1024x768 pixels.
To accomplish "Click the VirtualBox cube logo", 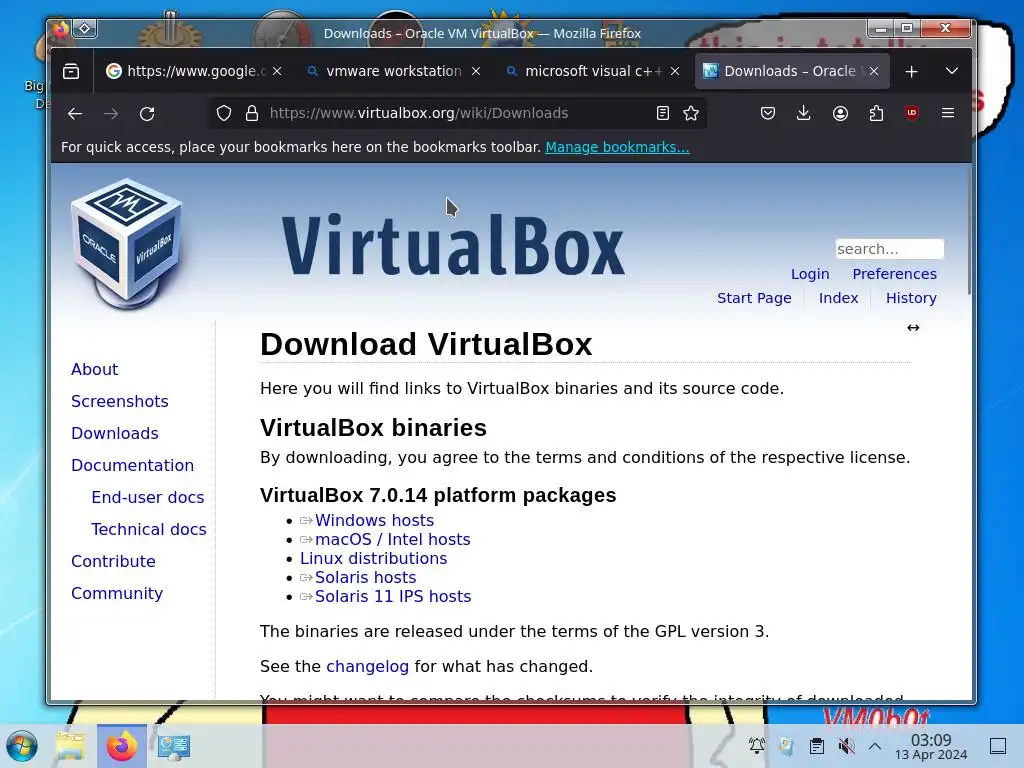I will [127, 244].
